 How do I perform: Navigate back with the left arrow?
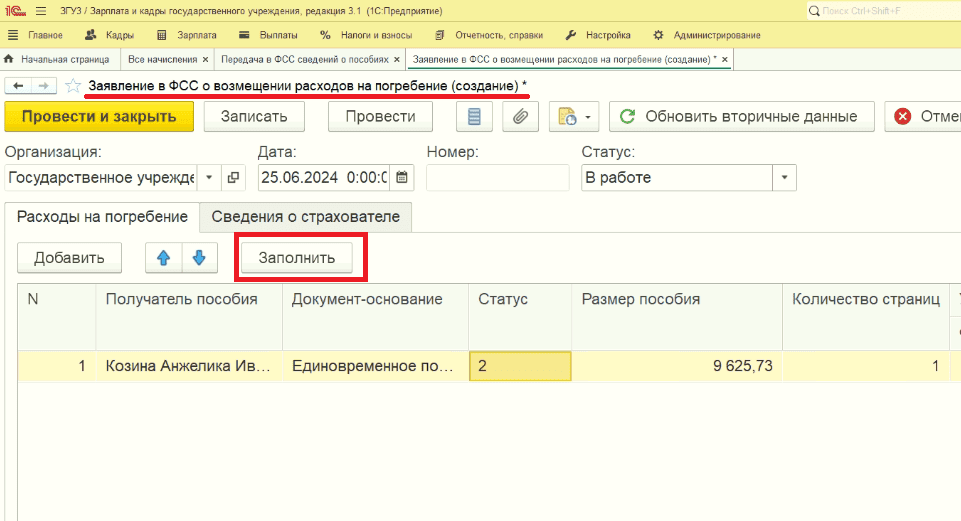click(18, 86)
